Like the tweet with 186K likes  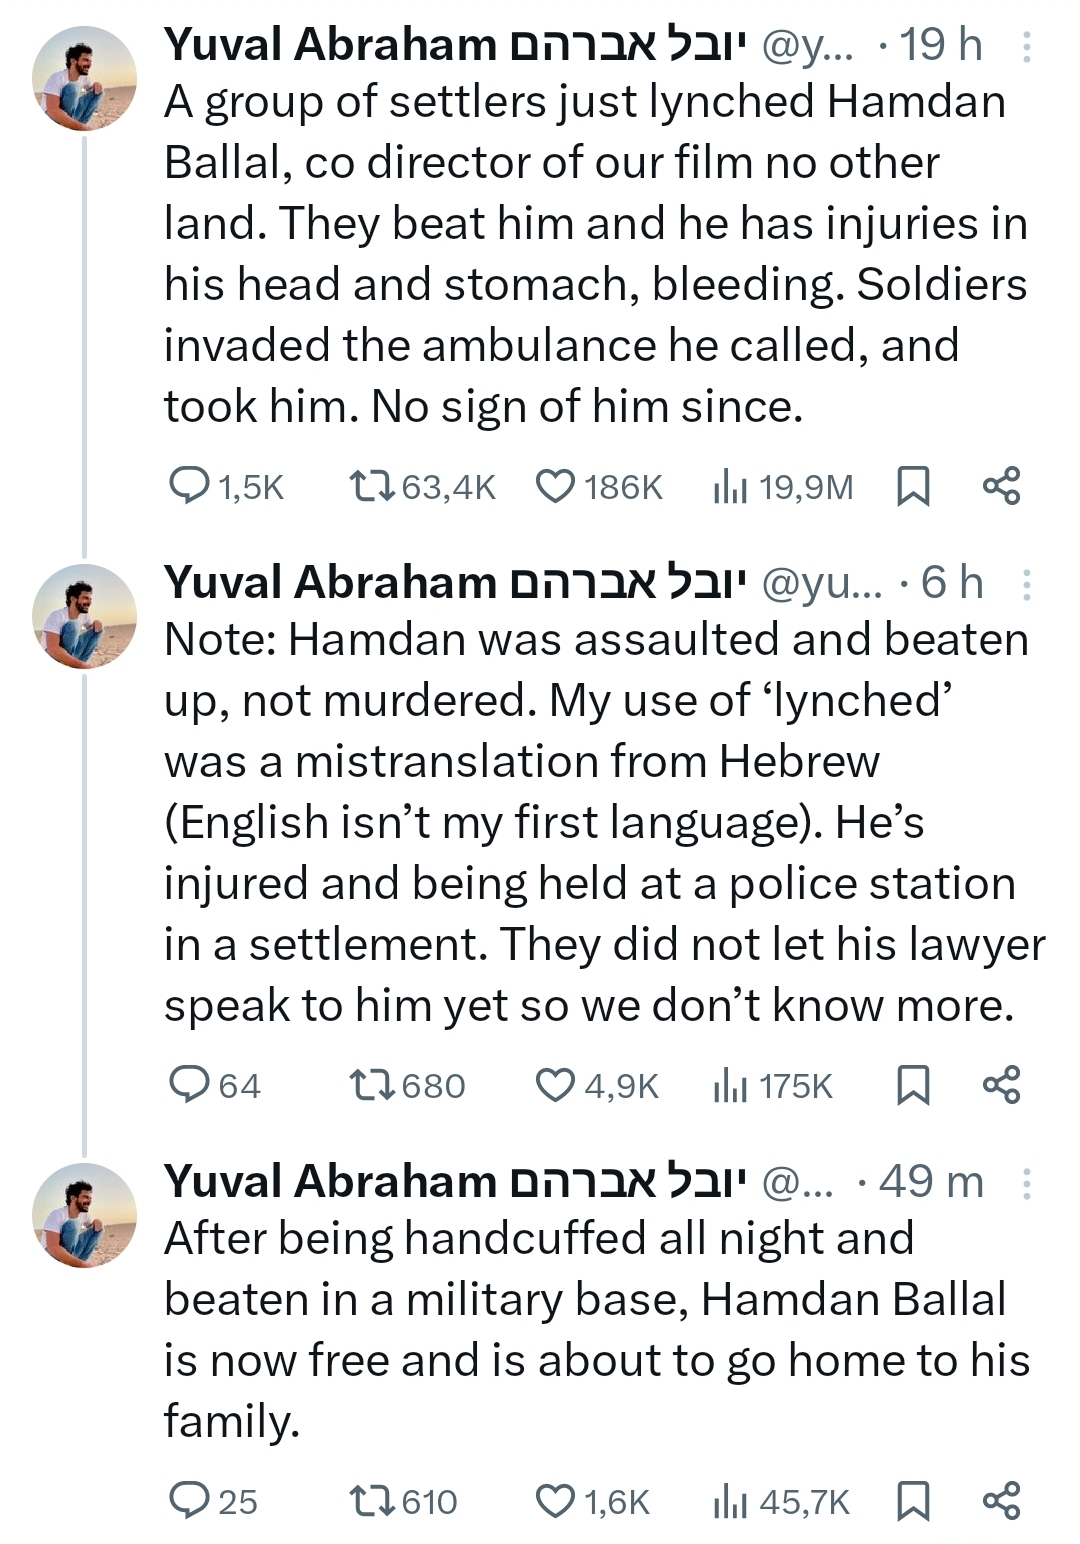(556, 486)
